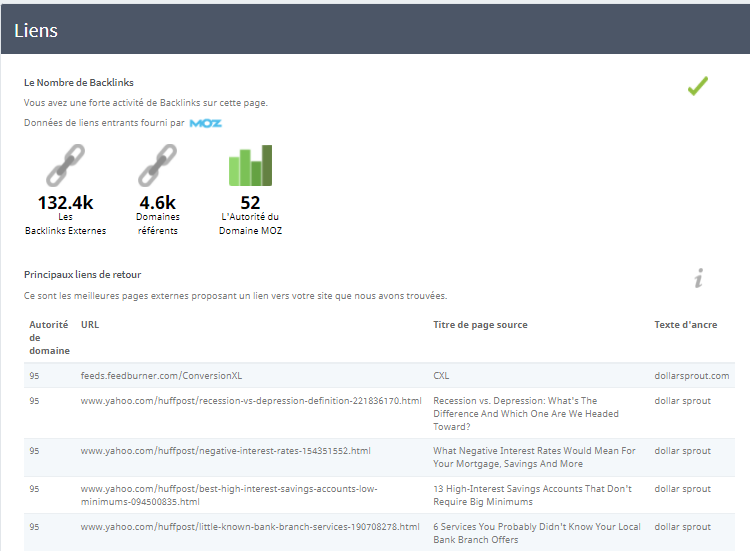Click the Texte d'ancre column header
Viewport: 750px width, 551px height.
[x=685, y=325]
